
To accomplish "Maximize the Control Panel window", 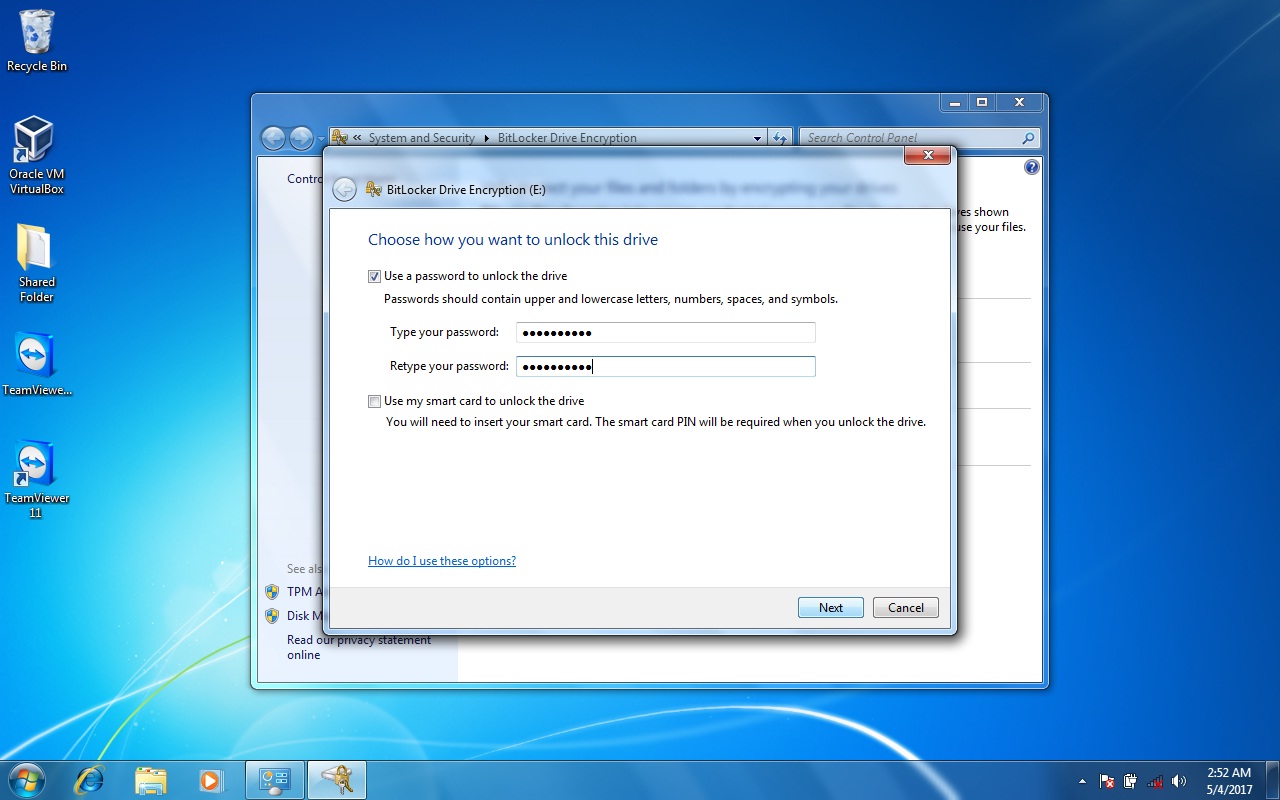I will coord(982,102).
